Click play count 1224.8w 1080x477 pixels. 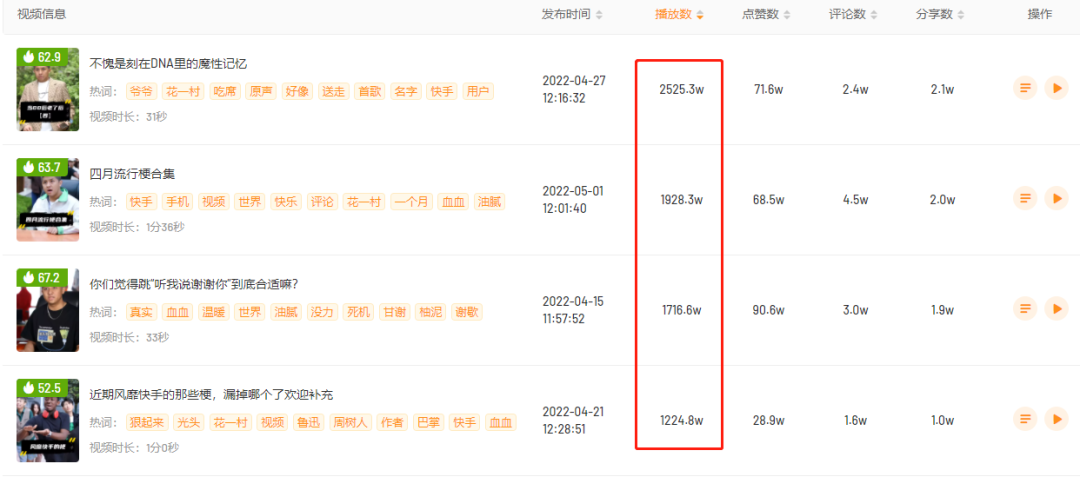tap(681, 420)
